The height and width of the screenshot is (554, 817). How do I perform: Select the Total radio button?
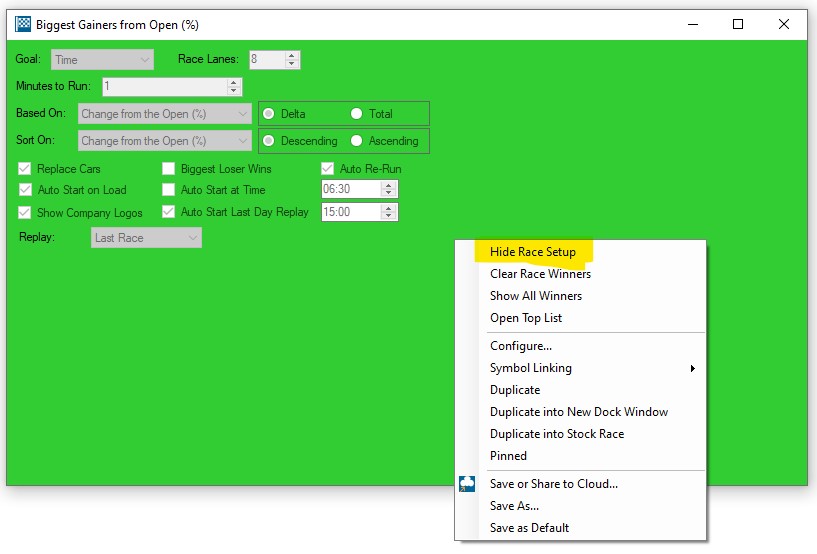(x=356, y=114)
